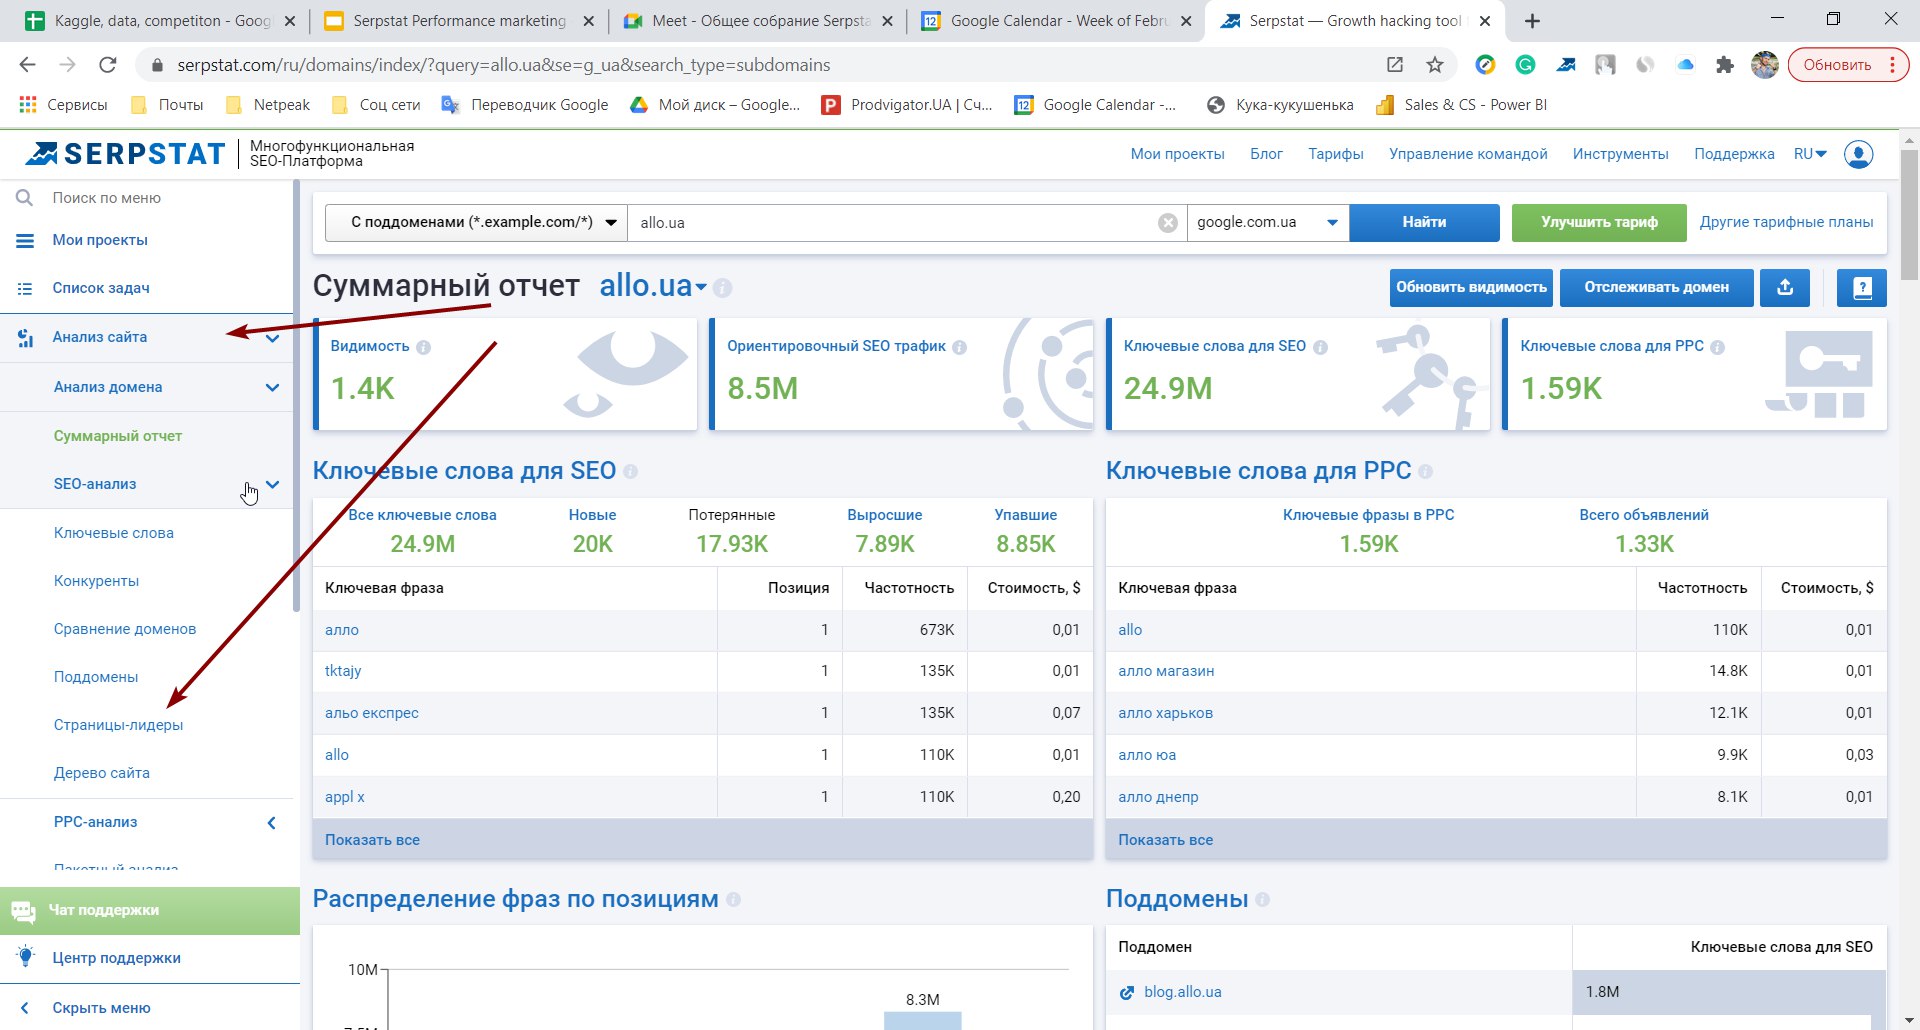Click Список задач list icon

click(x=25, y=288)
